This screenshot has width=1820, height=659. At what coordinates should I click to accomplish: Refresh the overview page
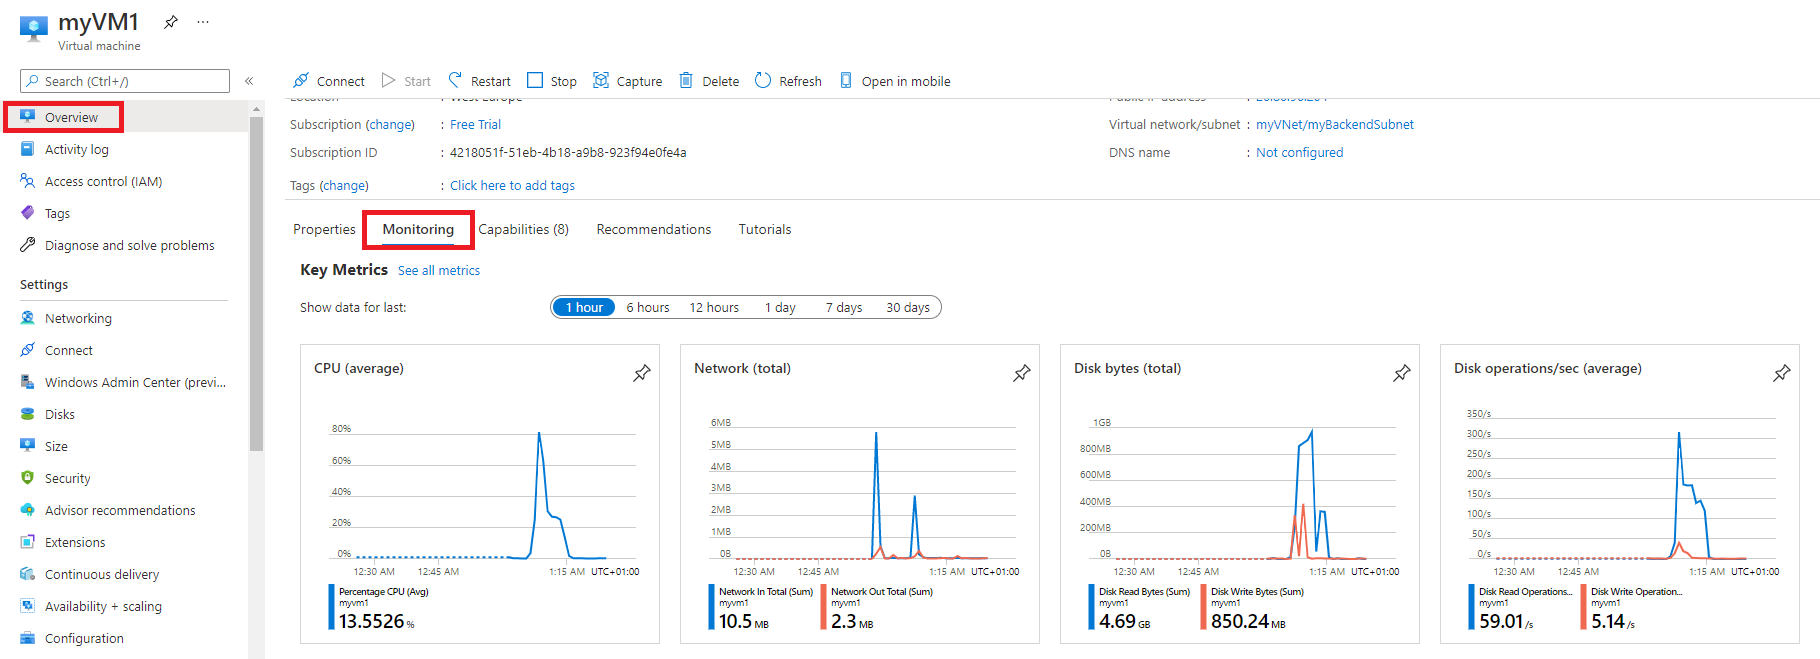point(788,81)
